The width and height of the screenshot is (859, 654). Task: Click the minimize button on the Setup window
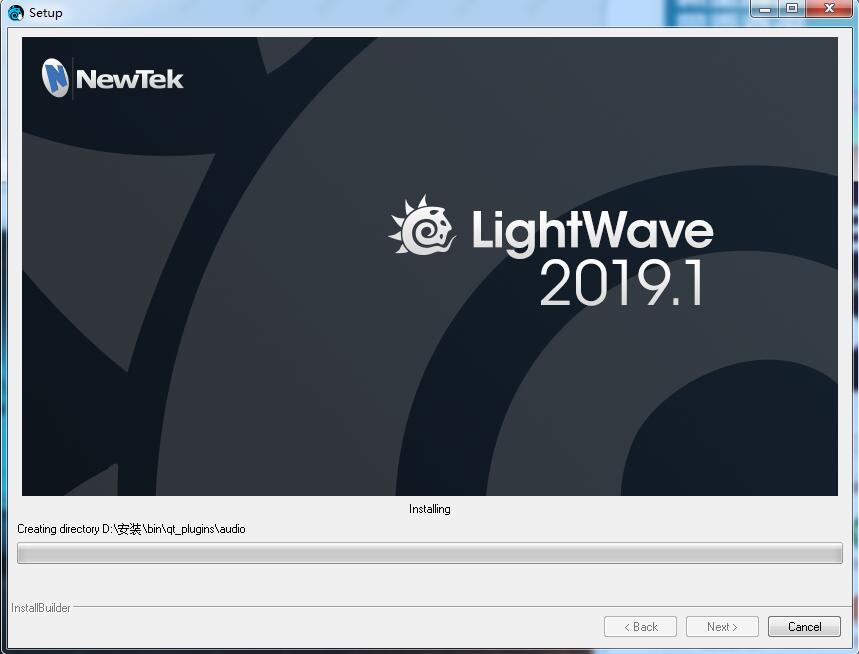766,9
